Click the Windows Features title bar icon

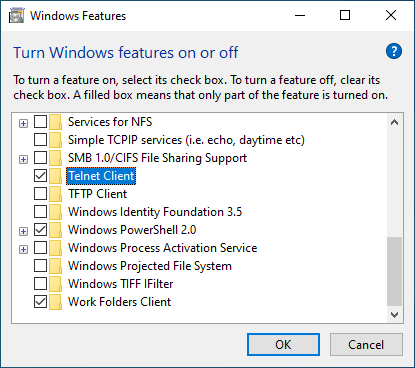coord(16,16)
